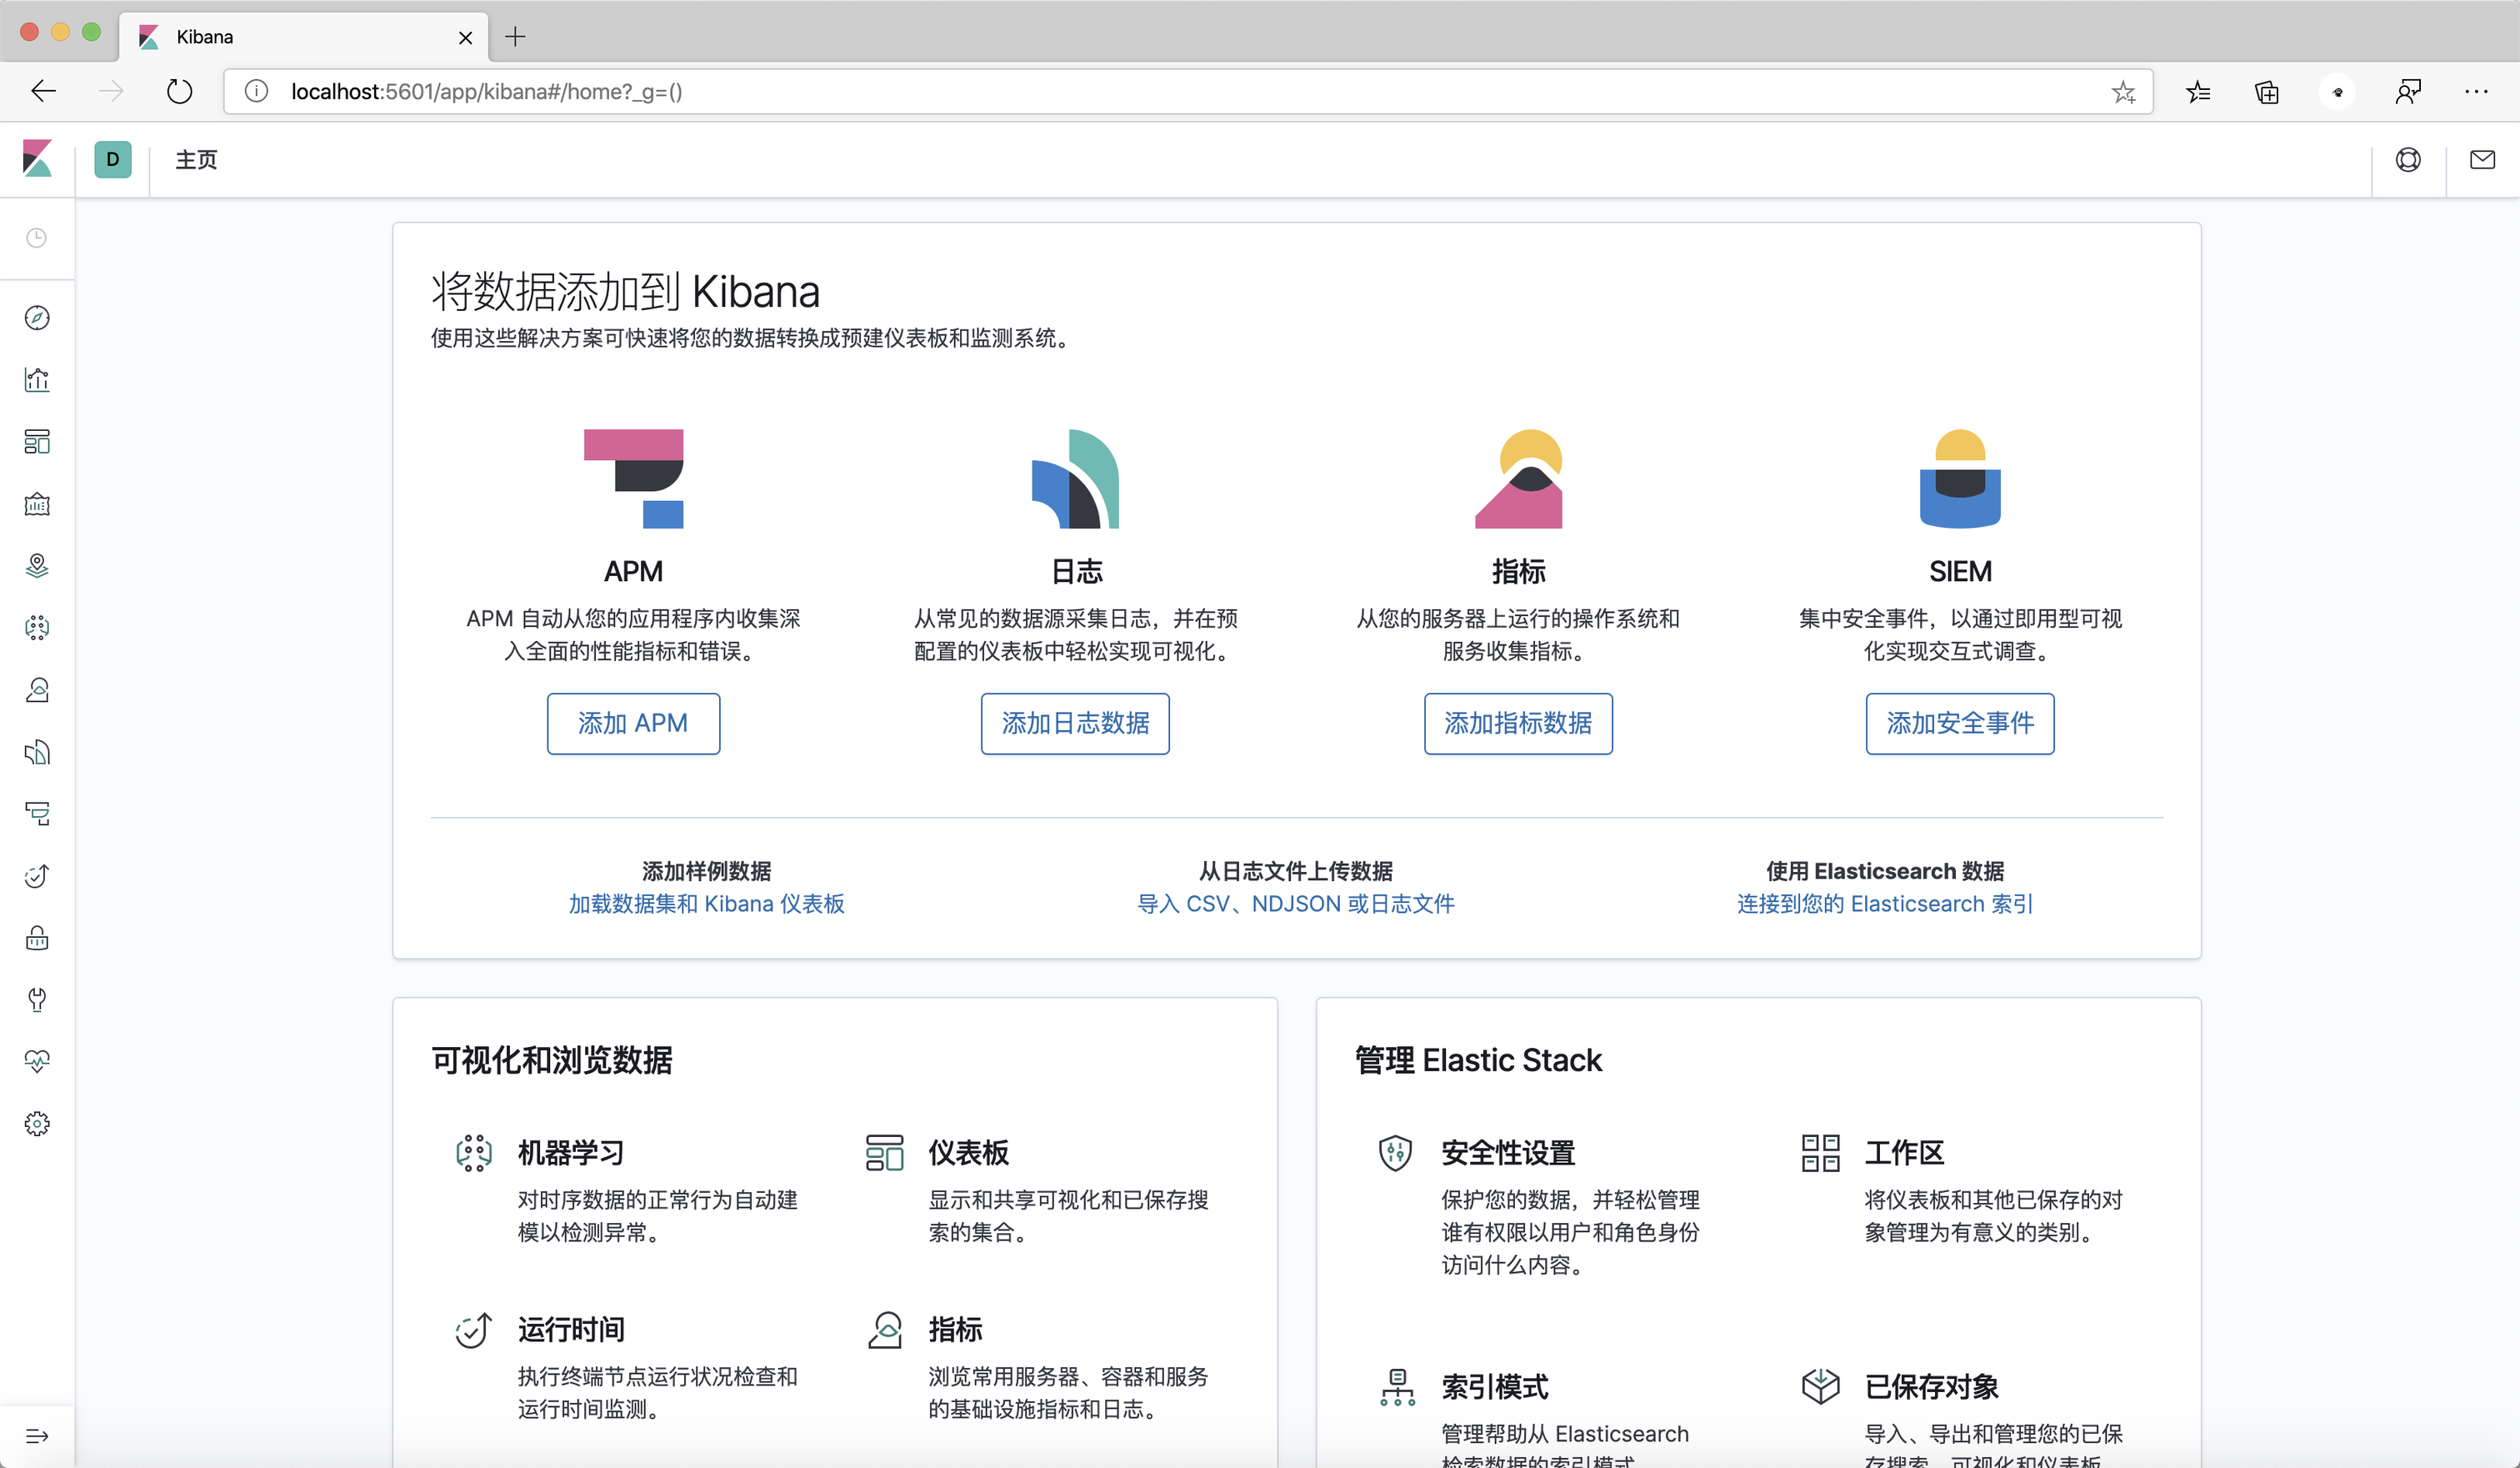The height and width of the screenshot is (1468, 2520).
Task: Add page to favorites star icon
Action: [2123, 92]
